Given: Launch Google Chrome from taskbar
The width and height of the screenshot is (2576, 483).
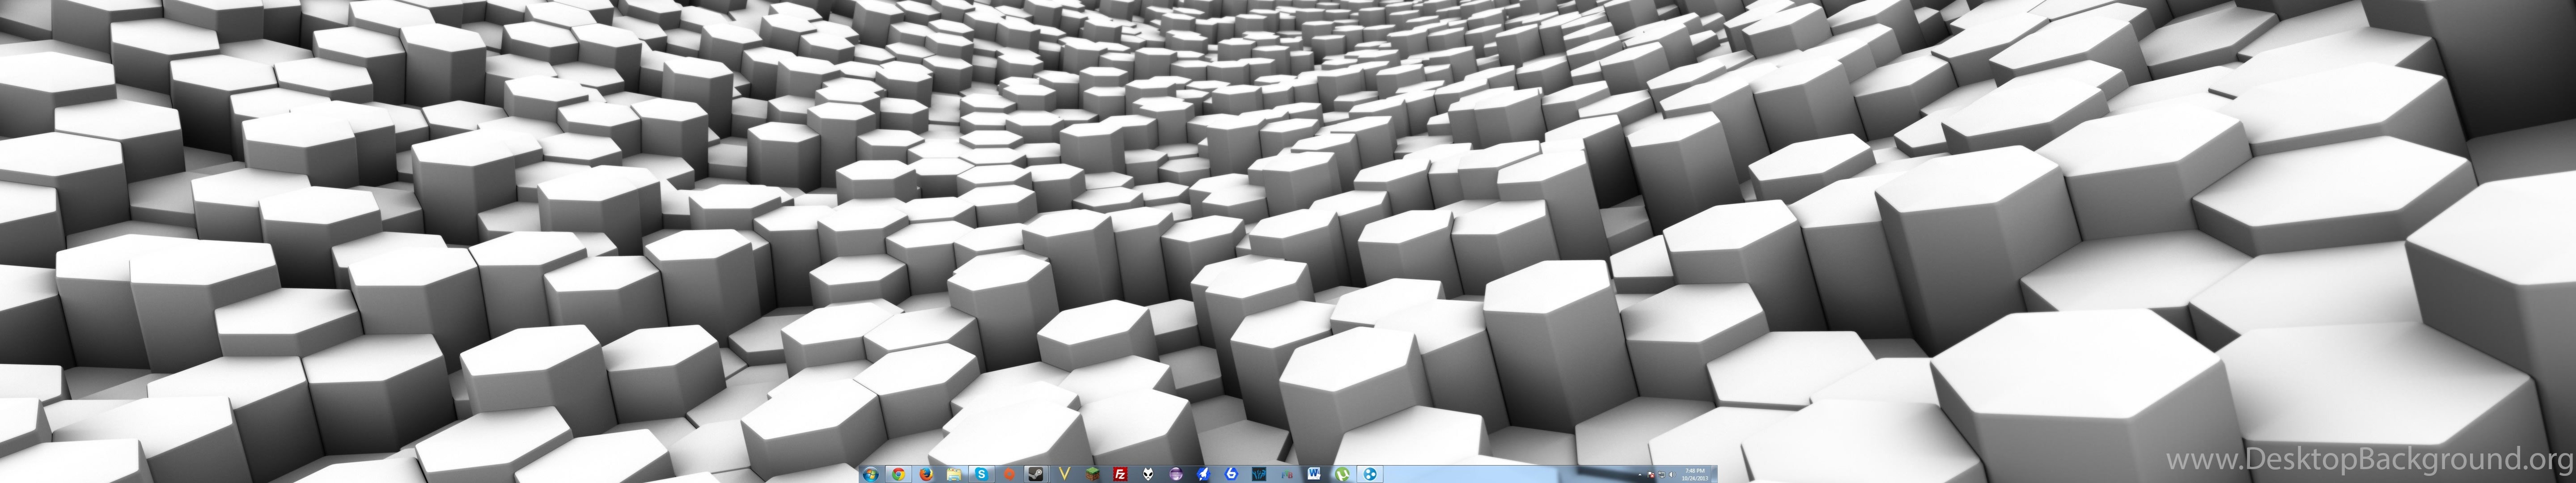Looking at the screenshot, I should [899, 474].
